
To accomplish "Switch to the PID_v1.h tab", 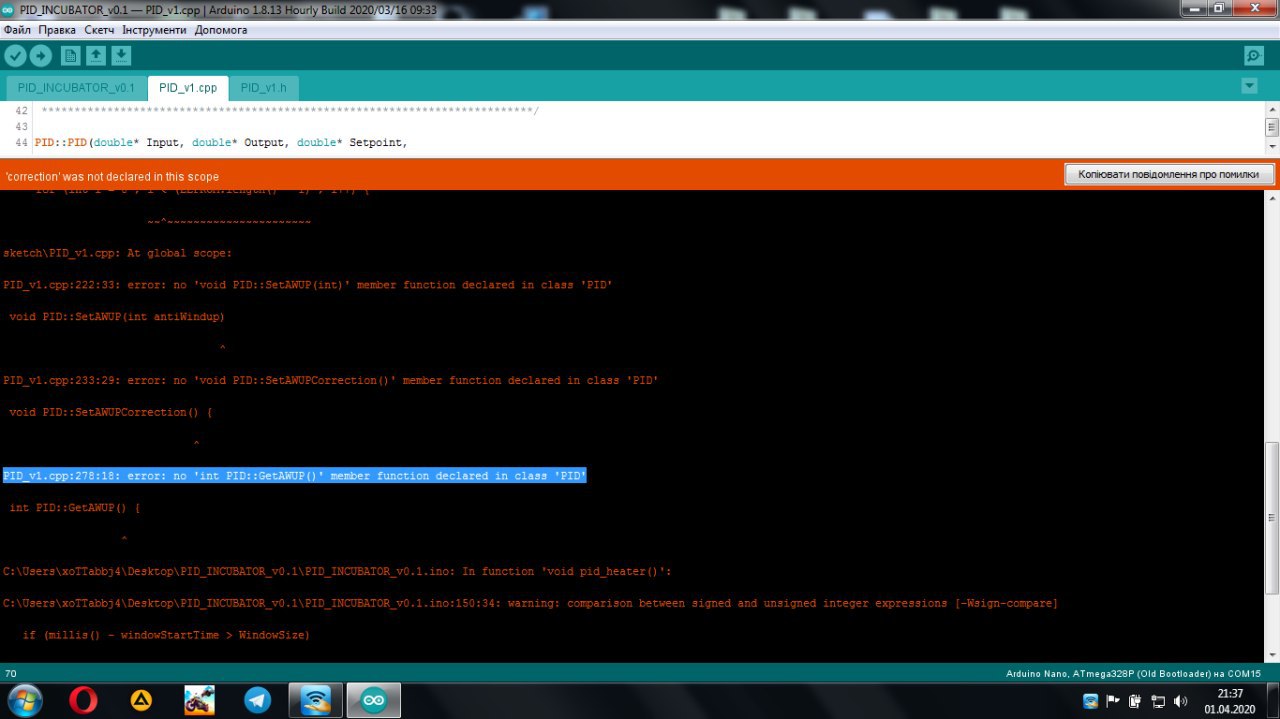I will [263, 88].
